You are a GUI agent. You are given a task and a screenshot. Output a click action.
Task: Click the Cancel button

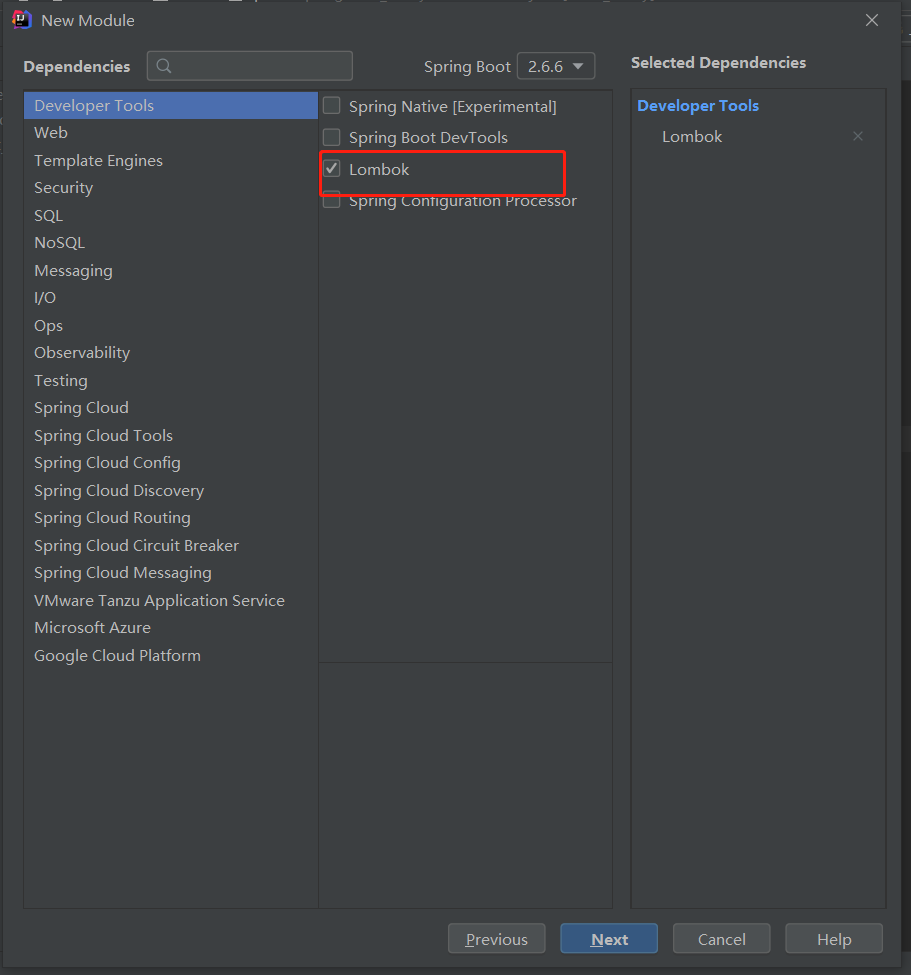click(721, 938)
